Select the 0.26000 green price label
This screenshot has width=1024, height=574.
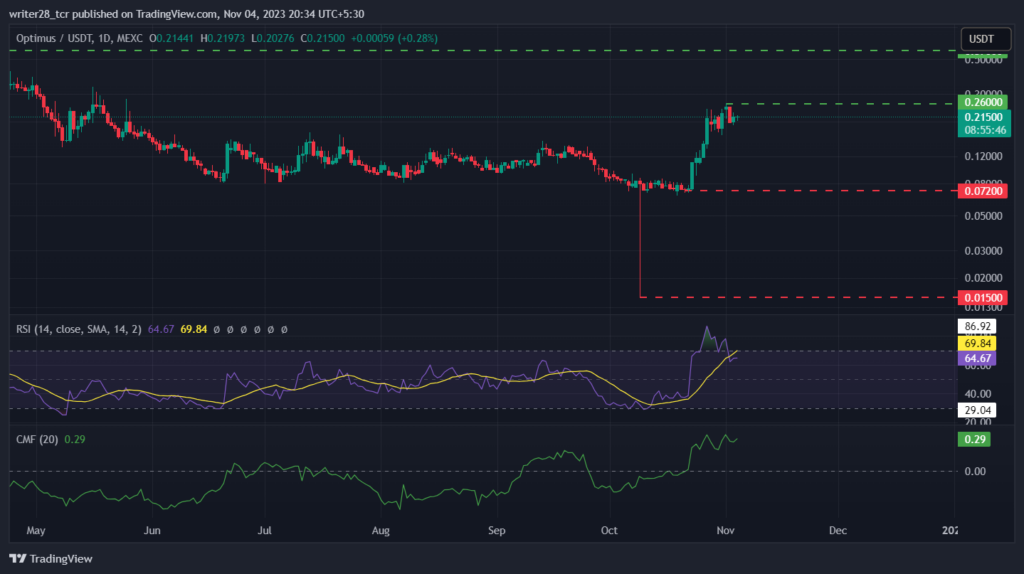983,102
